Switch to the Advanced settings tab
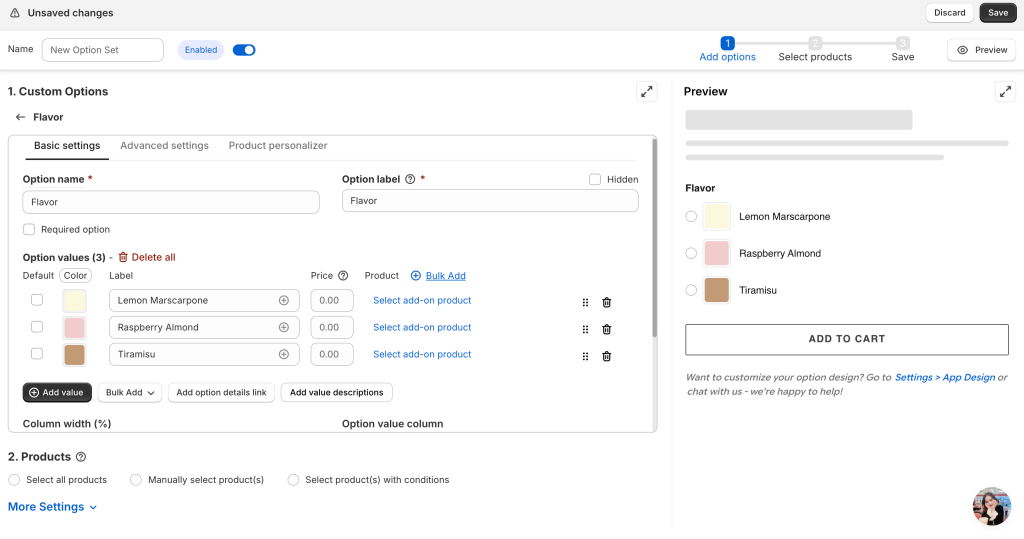Image resolution: width=1024 pixels, height=539 pixels. 164,146
